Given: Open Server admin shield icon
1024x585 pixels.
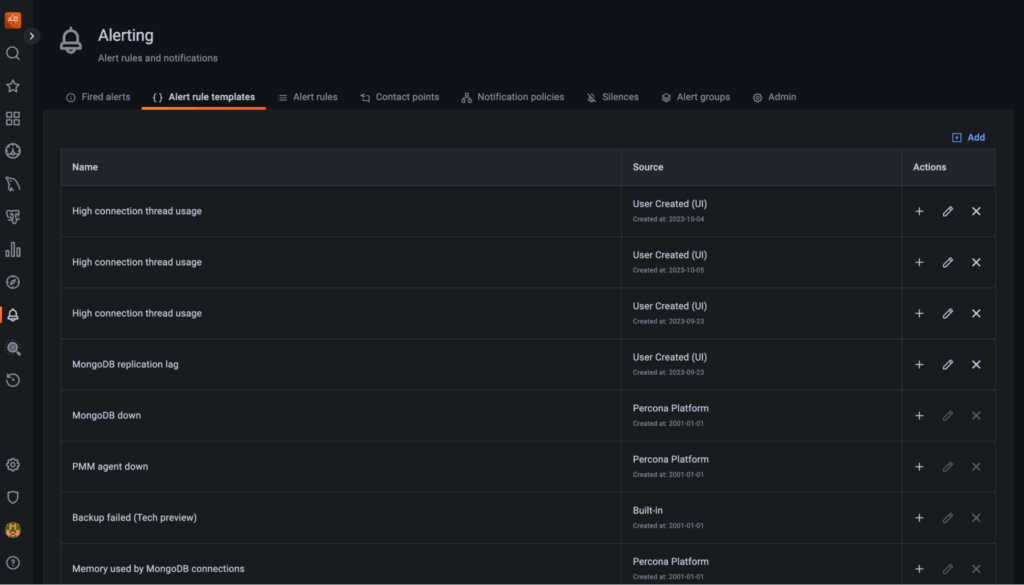Looking at the screenshot, I should click(x=13, y=497).
